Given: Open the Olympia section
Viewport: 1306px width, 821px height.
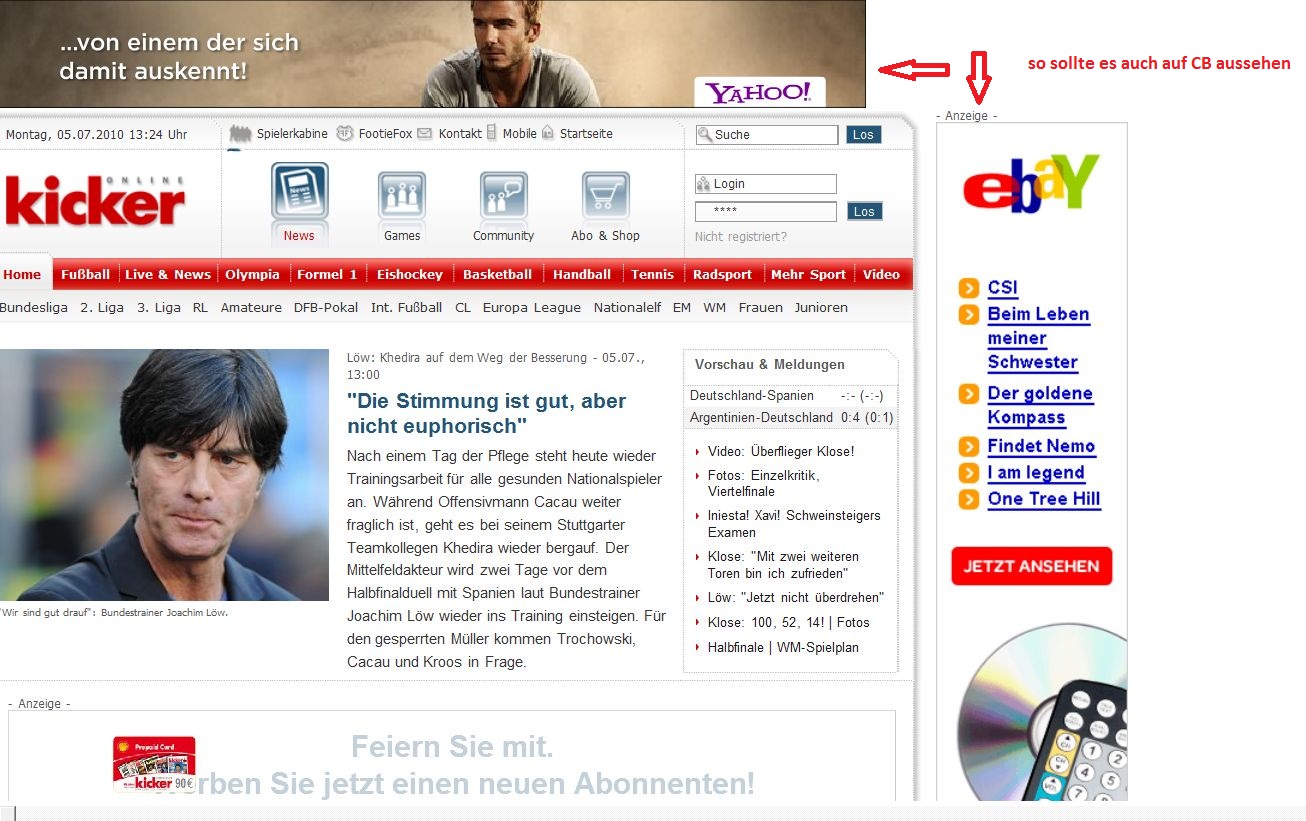Looking at the screenshot, I should pyautogui.click(x=252, y=274).
